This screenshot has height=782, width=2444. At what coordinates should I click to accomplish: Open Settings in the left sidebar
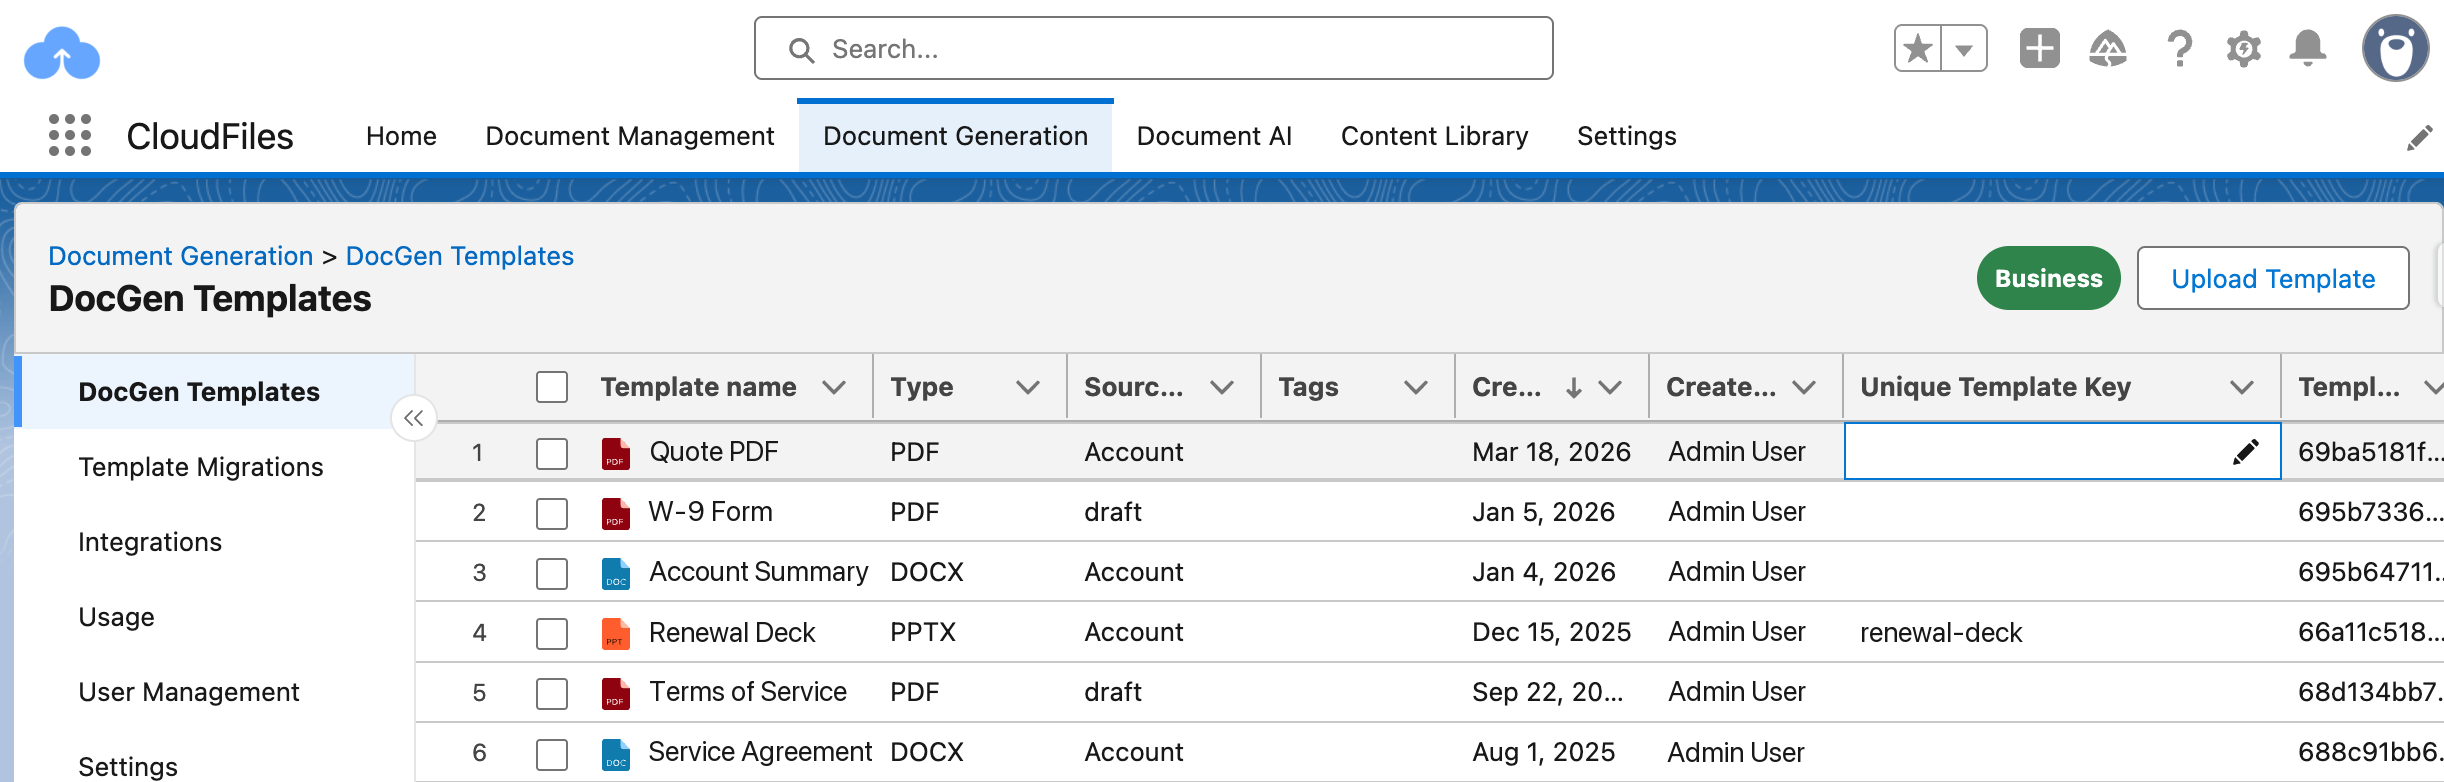click(x=128, y=766)
